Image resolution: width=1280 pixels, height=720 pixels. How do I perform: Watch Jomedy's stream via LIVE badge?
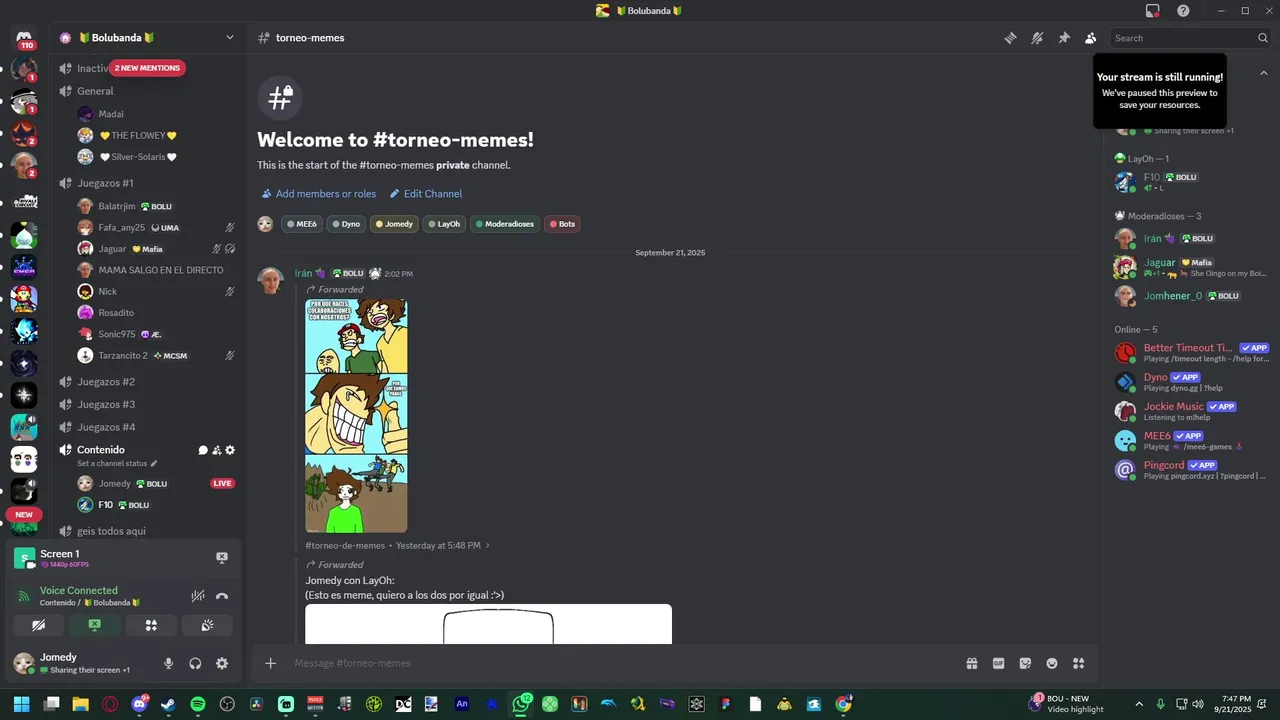point(222,484)
